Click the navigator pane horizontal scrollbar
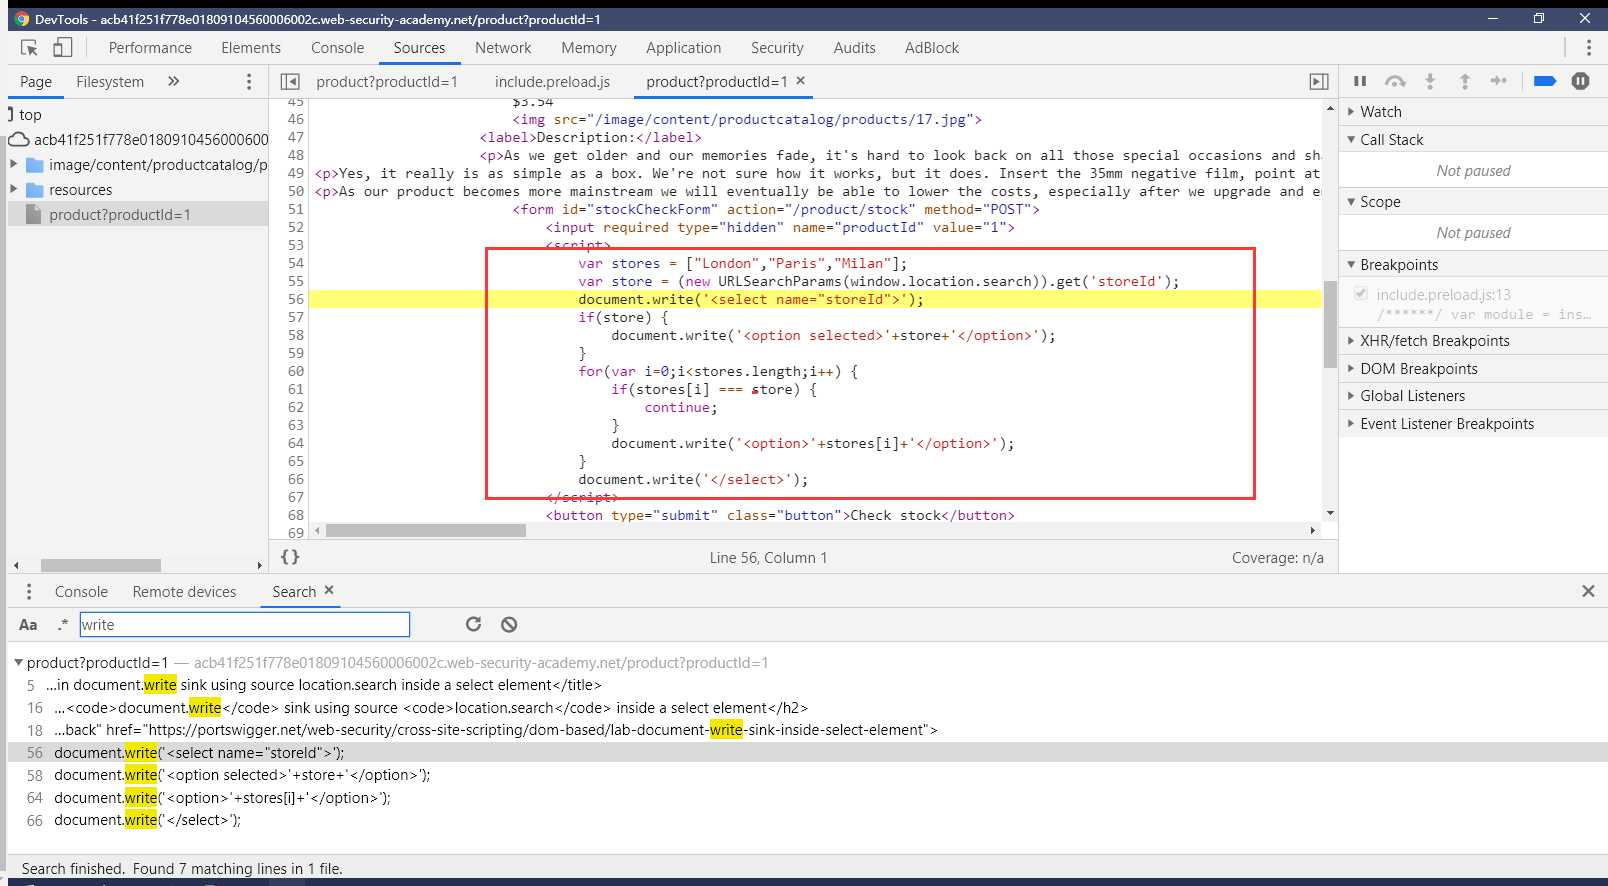The height and width of the screenshot is (886, 1608). point(100,565)
